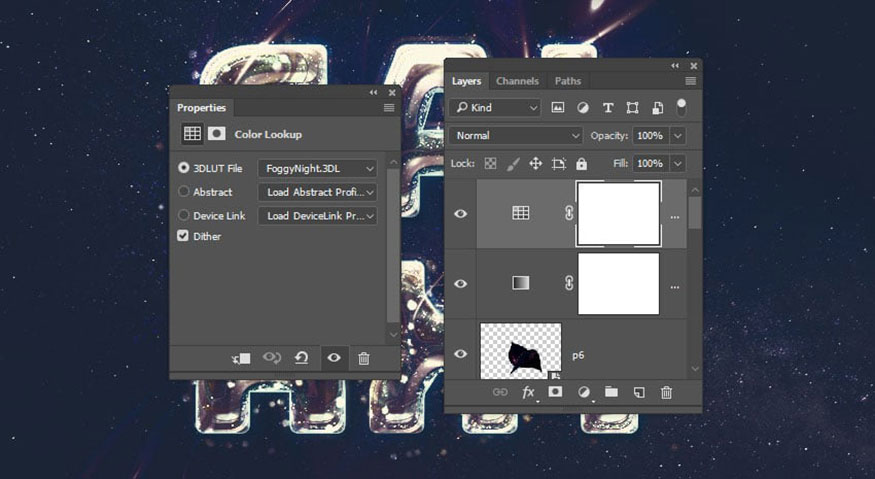875x479 pixels.
Task: Select gradient layer mask thumbnail
Action: [618, 284]
